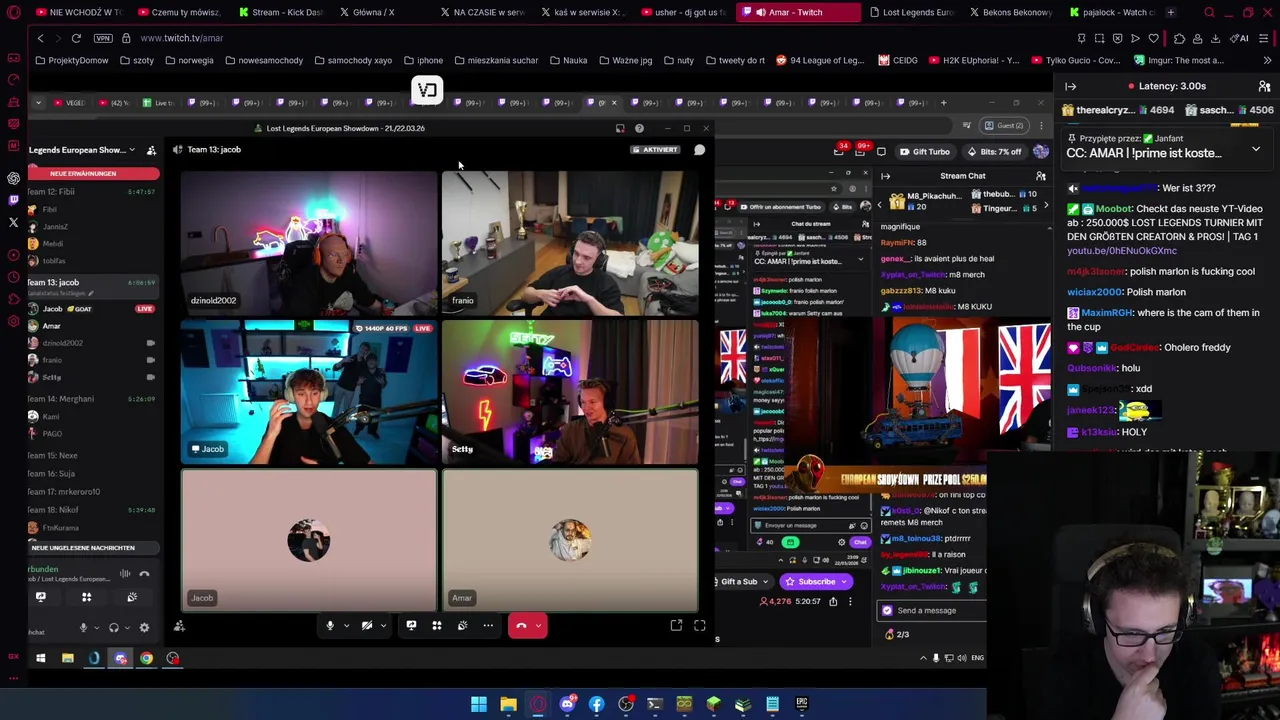Deafen headphones in Discord user panel

pyautogui.click(x=113, y=628)
